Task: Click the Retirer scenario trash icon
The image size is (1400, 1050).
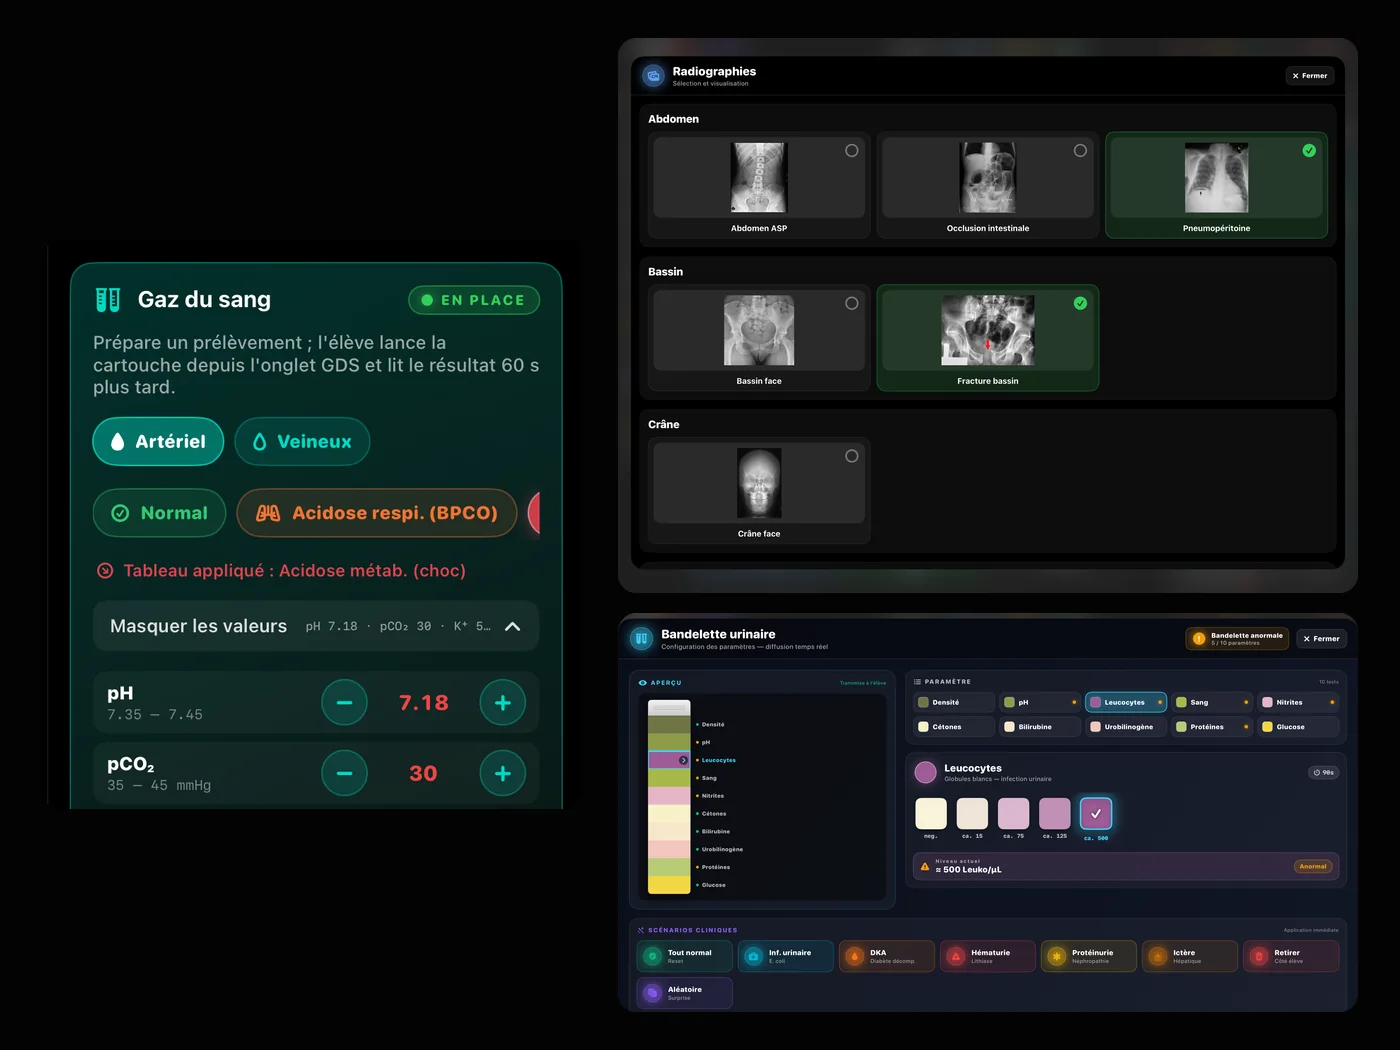Action: pos(1259,957)
